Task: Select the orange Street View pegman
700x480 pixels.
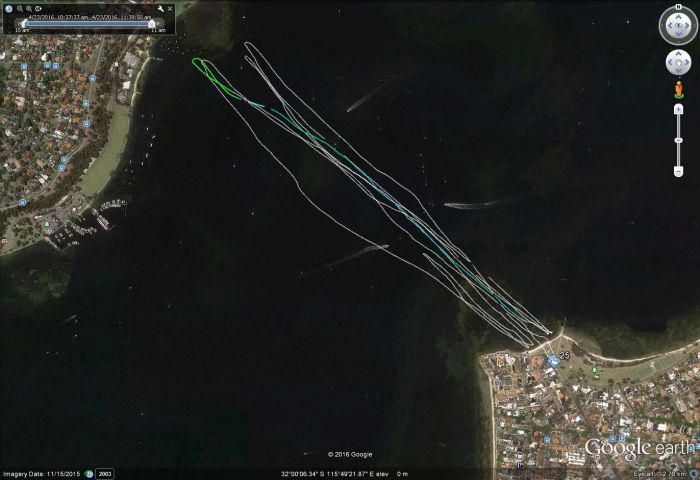Action: pos(678,90)
